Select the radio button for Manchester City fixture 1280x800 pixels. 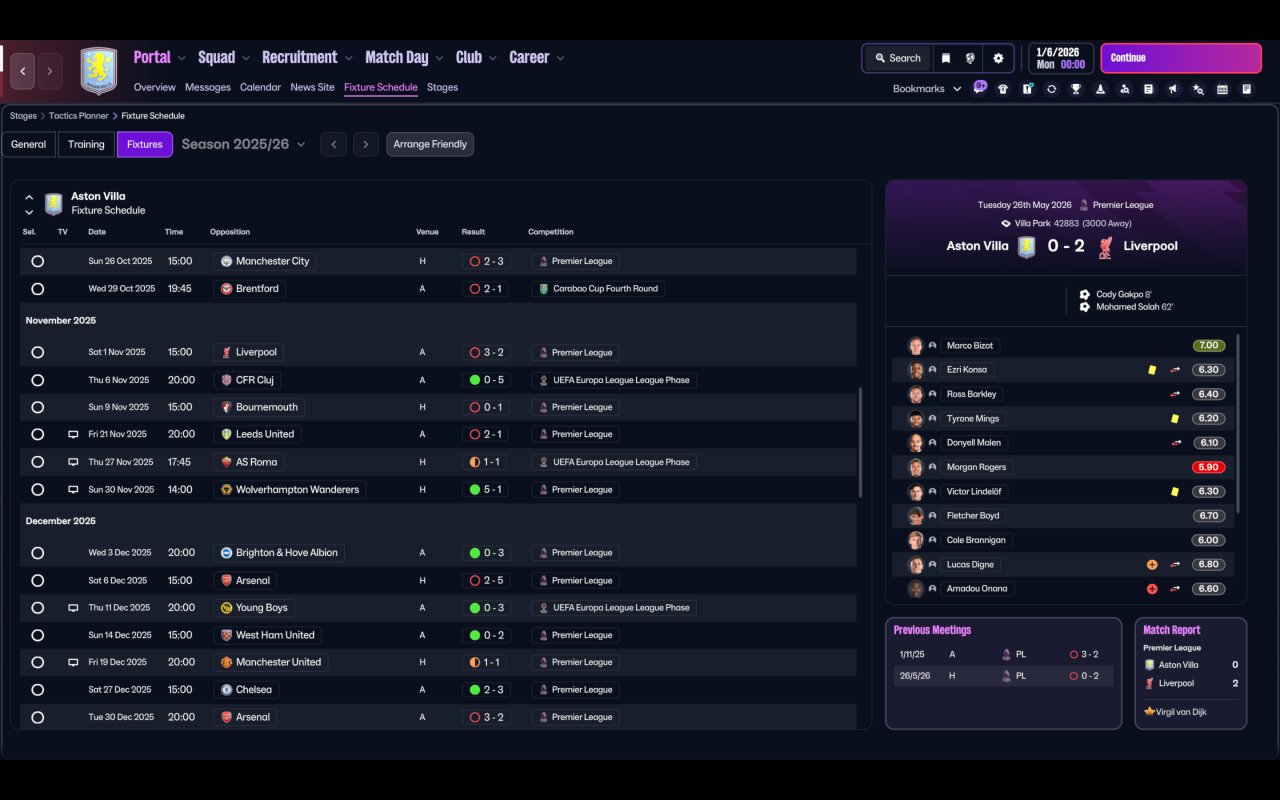point(37,261)
